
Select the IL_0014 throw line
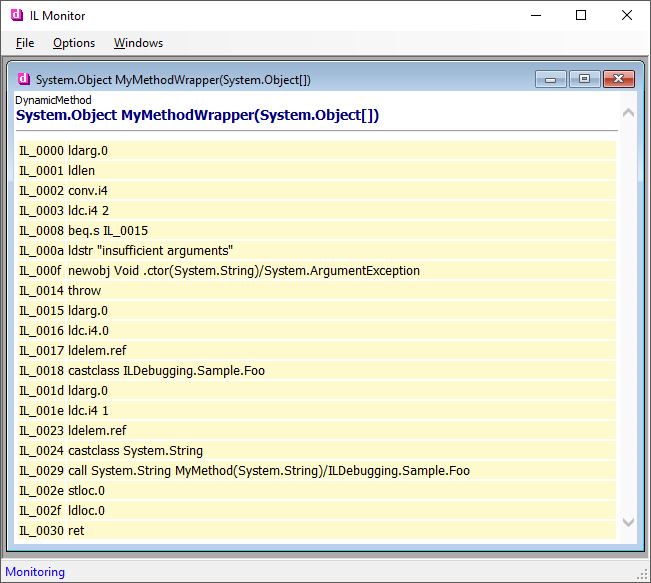[x=317, y=290]
